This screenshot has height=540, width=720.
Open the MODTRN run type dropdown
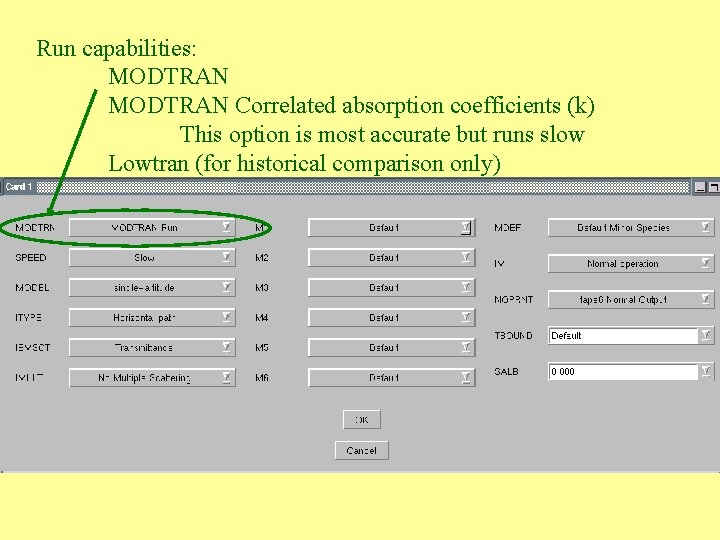(x=152, y=227)
